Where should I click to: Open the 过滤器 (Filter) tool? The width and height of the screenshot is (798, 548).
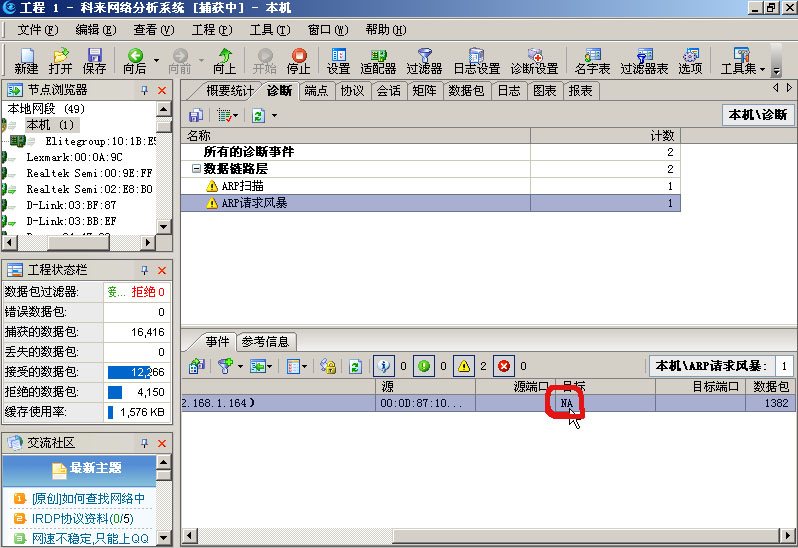(425, 61)
